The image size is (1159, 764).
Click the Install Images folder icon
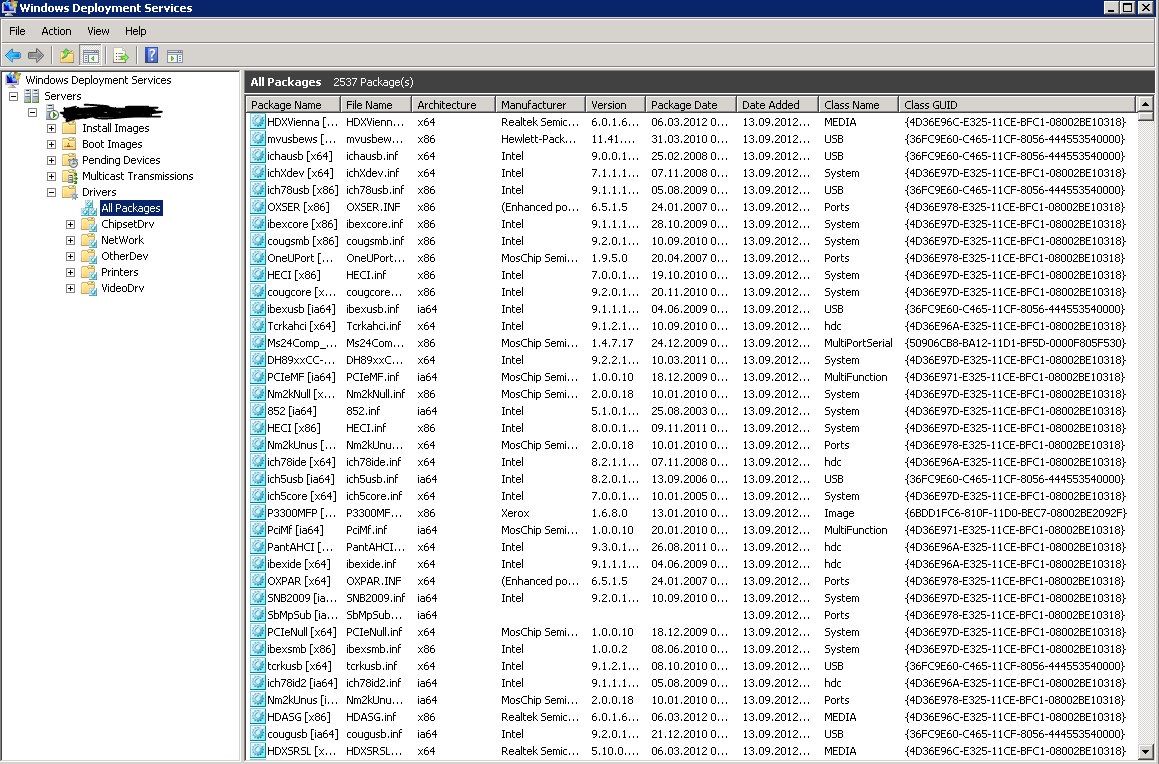(70, 128)
